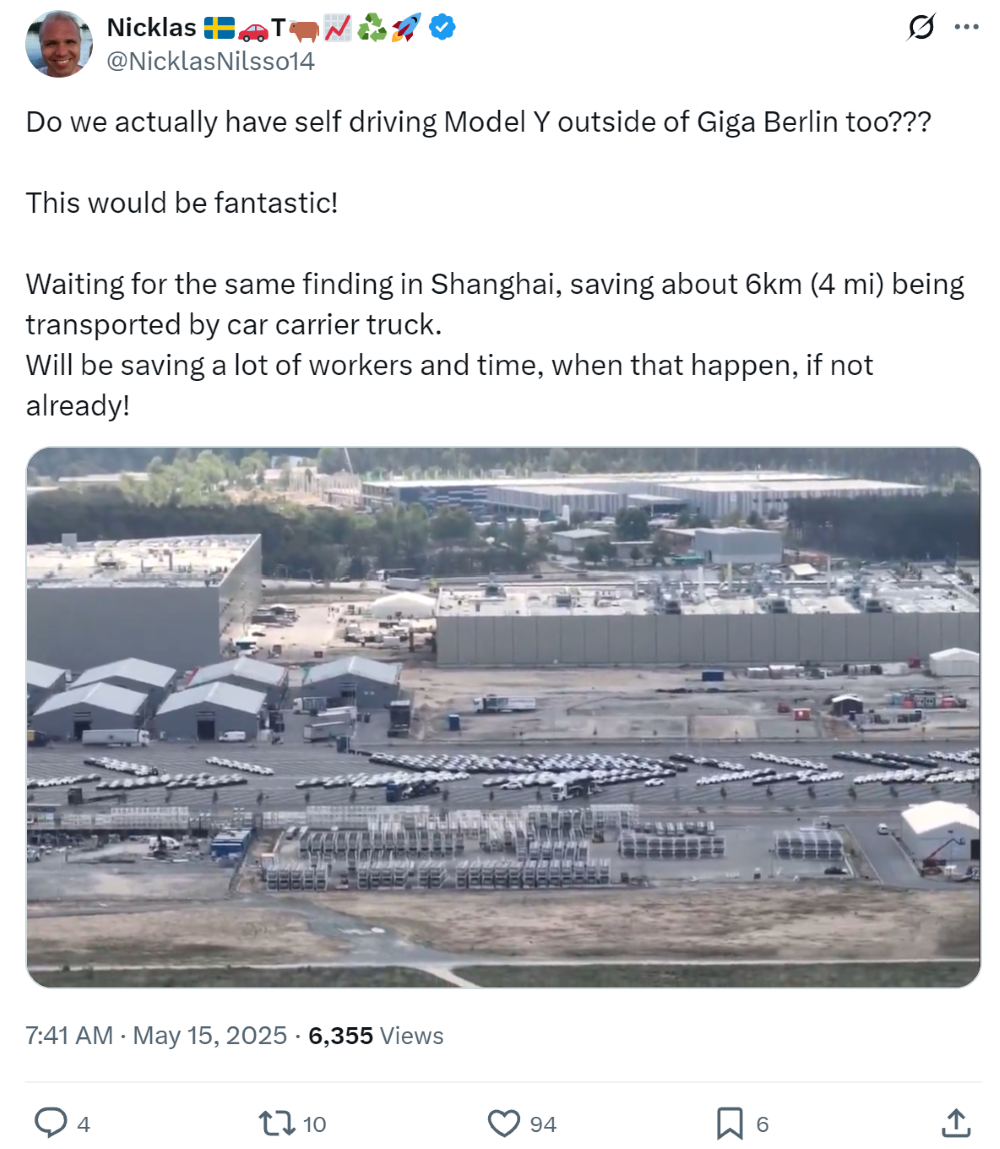1000x1149 pixels.
Task: Visit the @NicklasNilsso14 handle link
Action: [x=211, y=61]
